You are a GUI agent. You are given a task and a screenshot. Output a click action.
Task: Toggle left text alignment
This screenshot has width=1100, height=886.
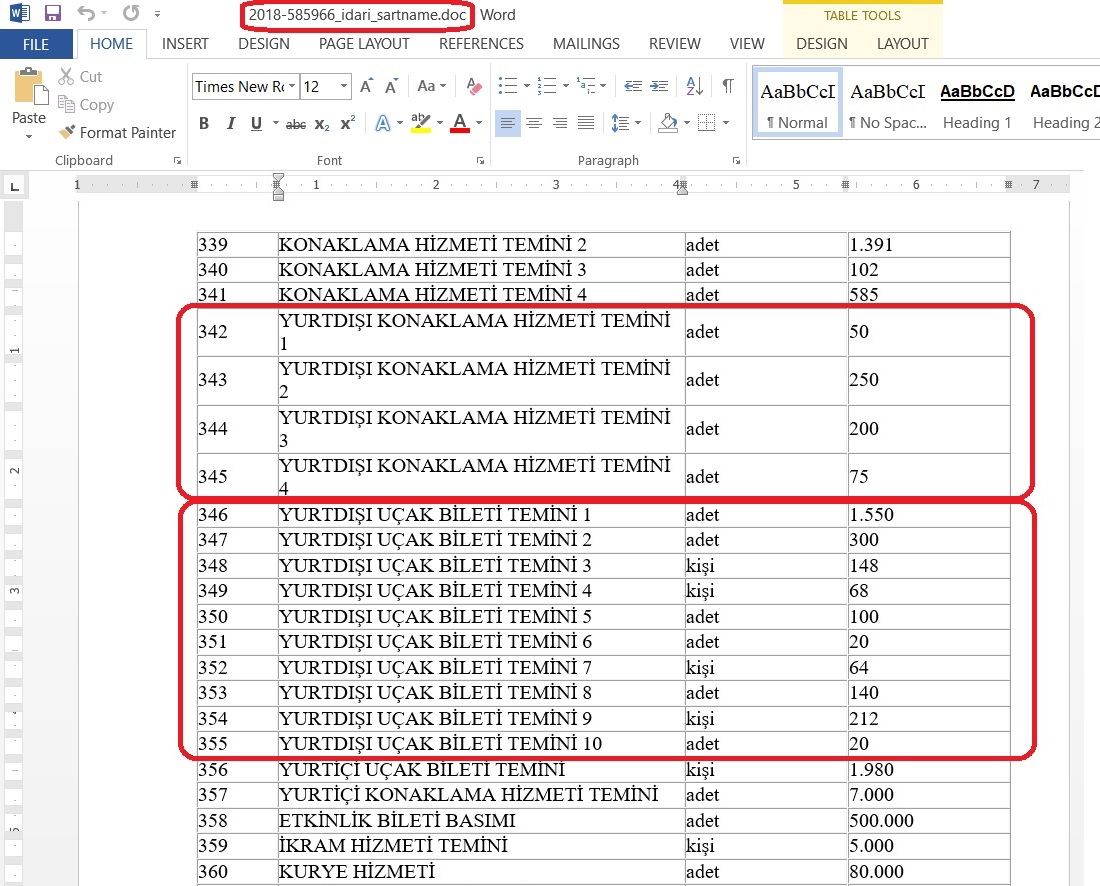pyautogui.click(x=508, y=124)
